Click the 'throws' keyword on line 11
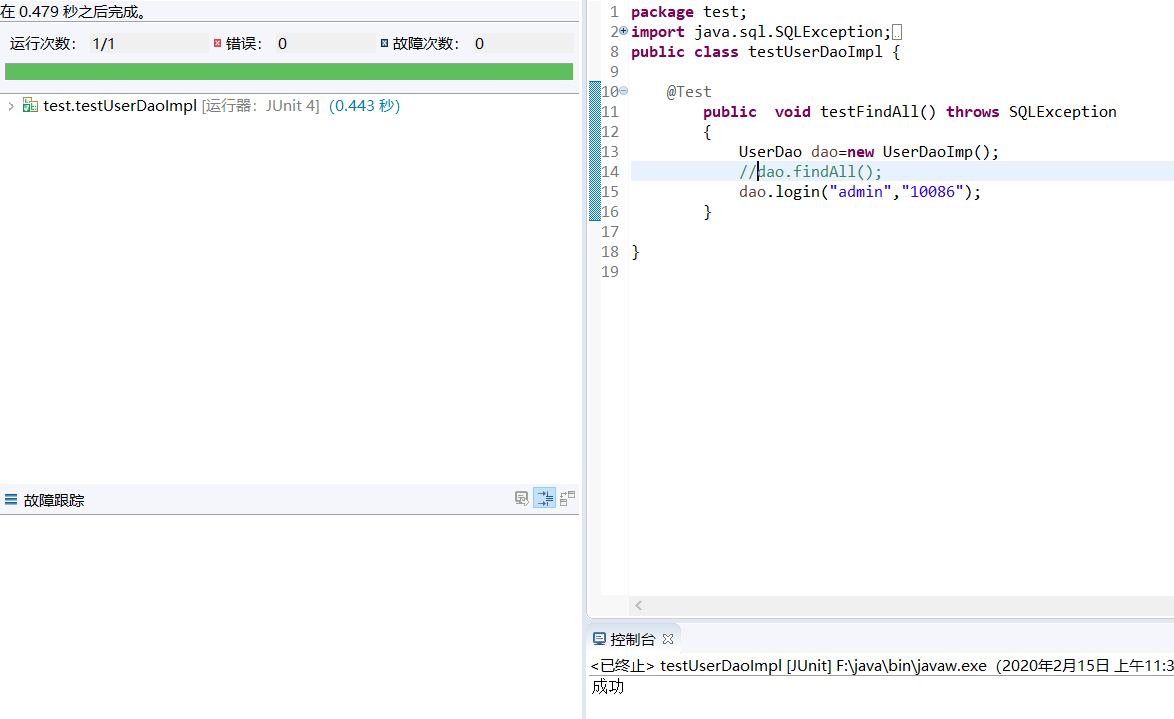1174x719 pixels. [973, 112]
